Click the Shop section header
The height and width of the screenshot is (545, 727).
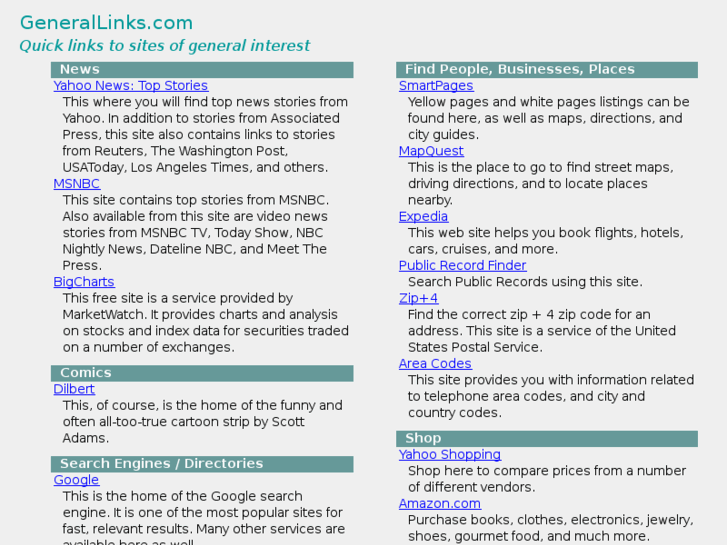(x=547, y=438)
